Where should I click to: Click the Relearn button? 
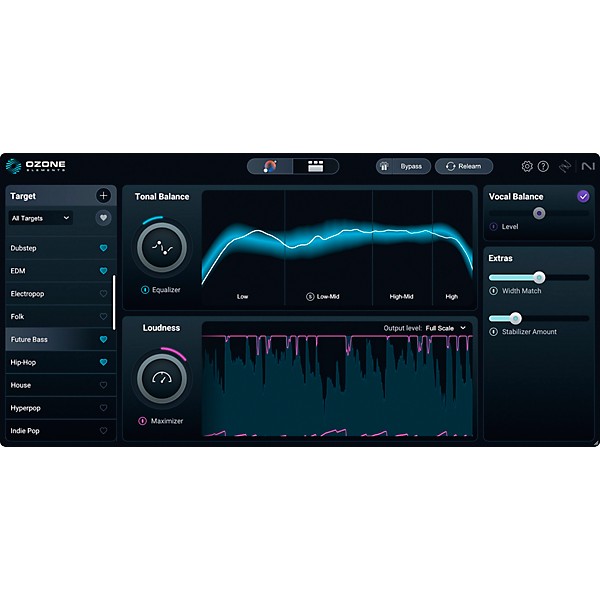point(464,166)
